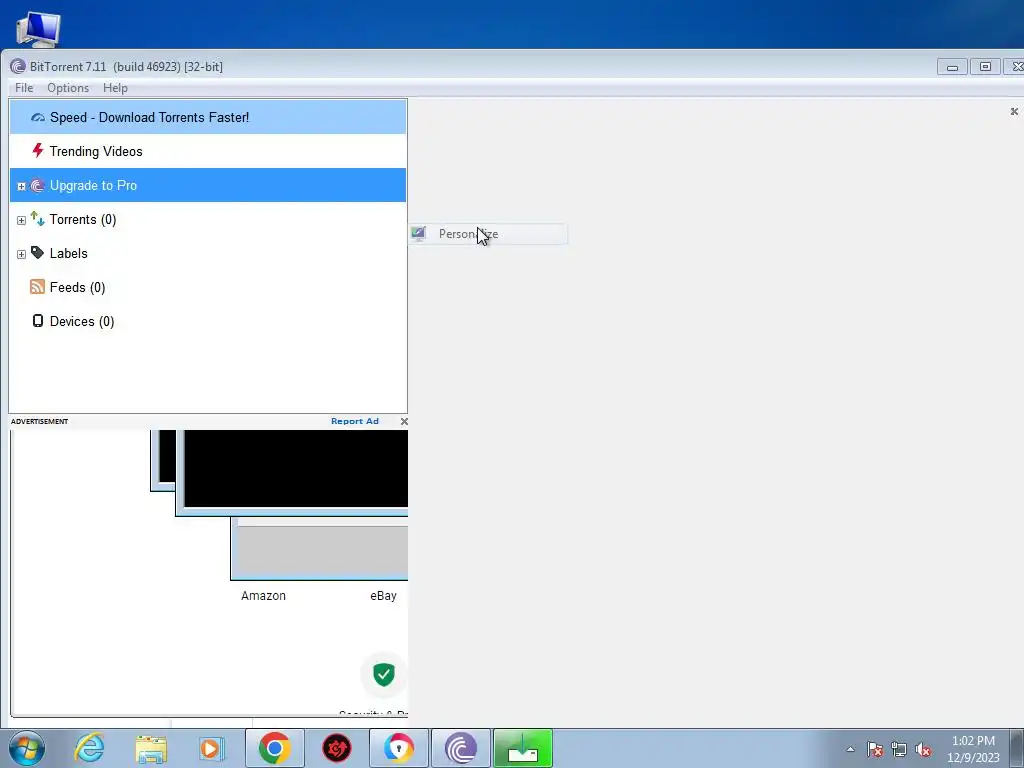Open Trending Videos in sidebar

(208, 152)
